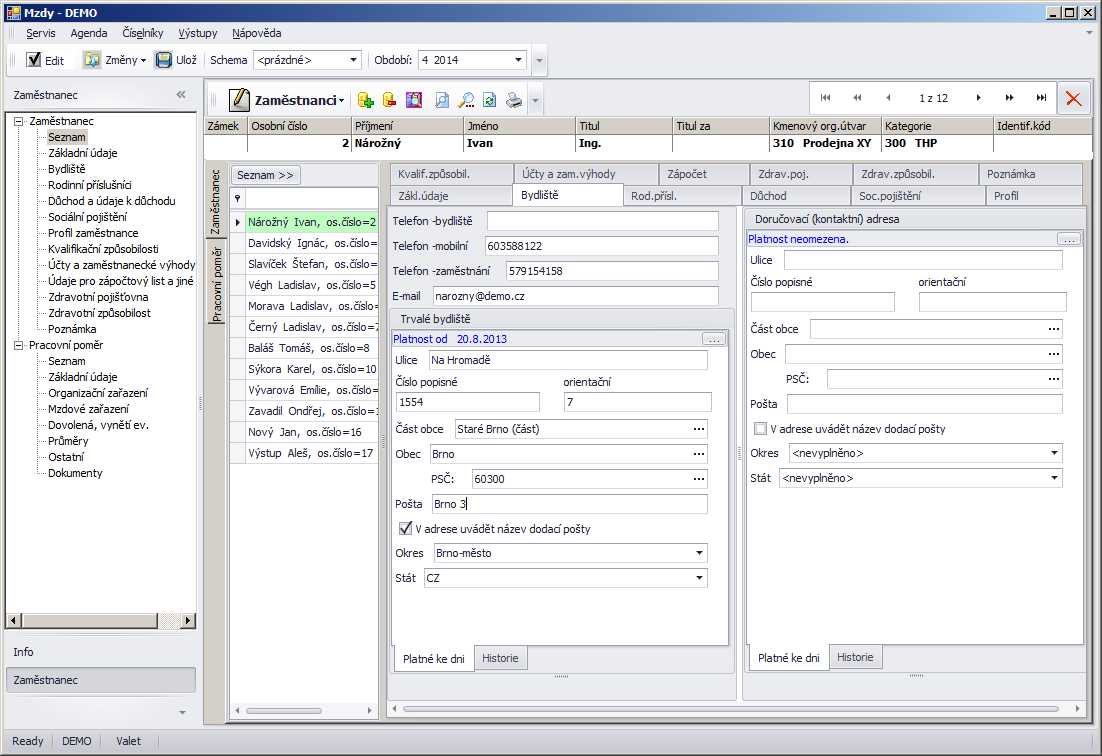
Task: Save with the Ulož floppy disk icon
Action: point(164,60)
